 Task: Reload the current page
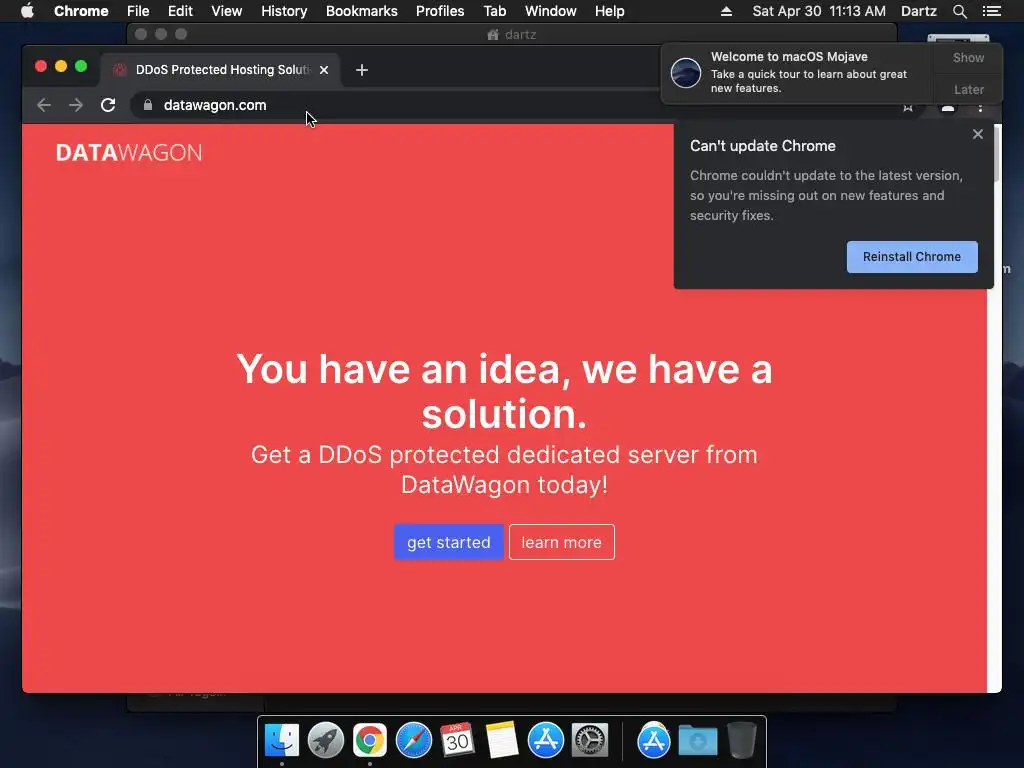coord(108,105)
